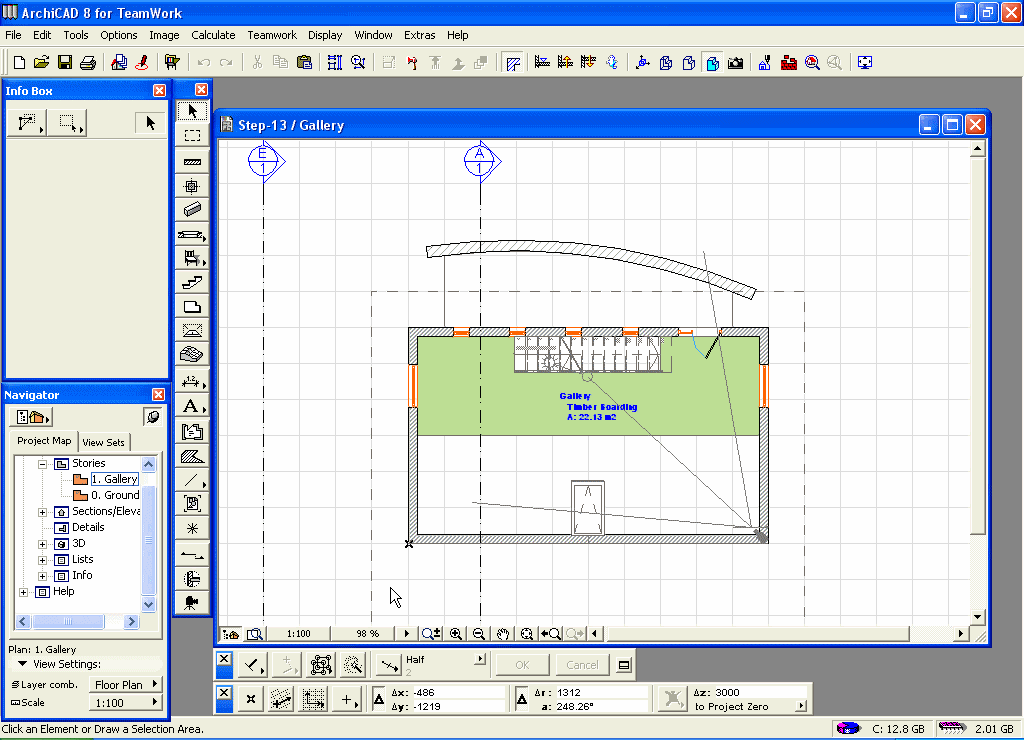Select the Text tool with letter A
The width and height of the screenshot is (1024, 740).
[191, 406]
